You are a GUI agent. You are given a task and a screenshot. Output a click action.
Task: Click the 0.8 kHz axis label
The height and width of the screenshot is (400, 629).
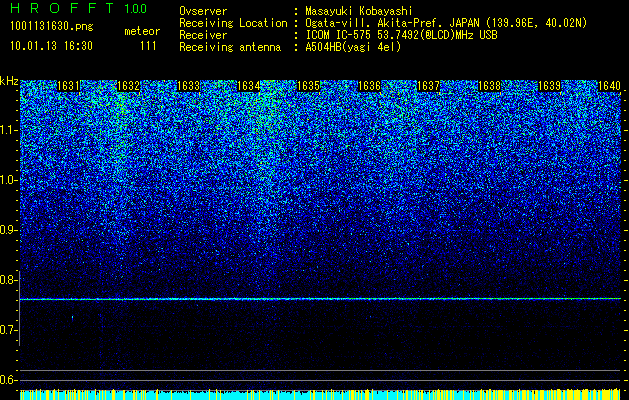coord(8,280)
